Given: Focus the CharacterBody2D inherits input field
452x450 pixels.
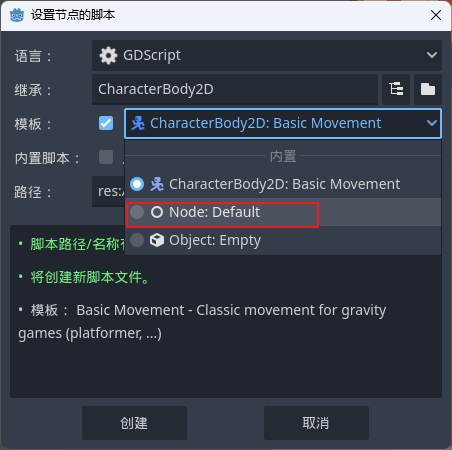Looking at the screenshot, I should click(x=235, y=89).
